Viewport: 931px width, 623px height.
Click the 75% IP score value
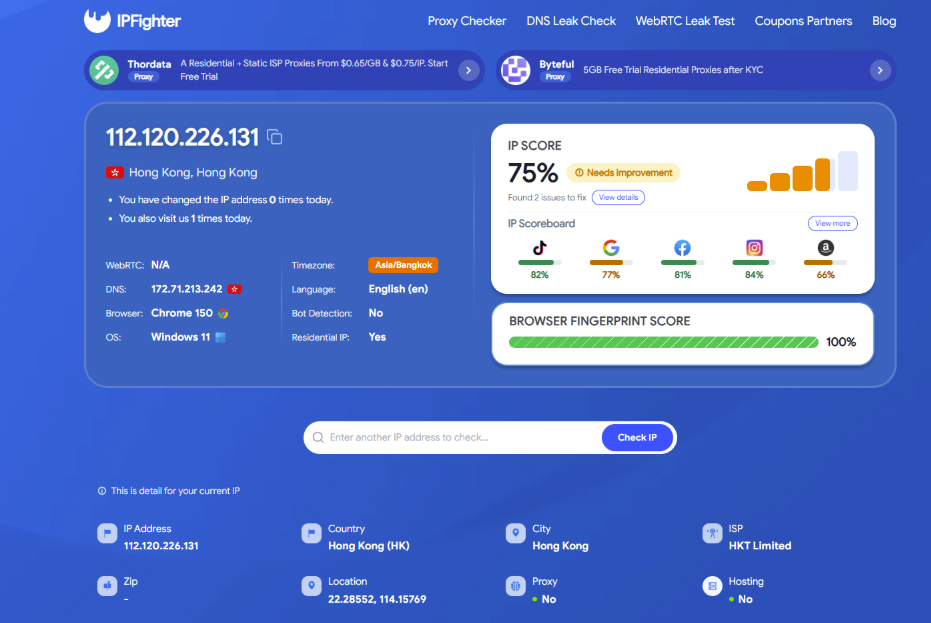[x=533, y=173]
